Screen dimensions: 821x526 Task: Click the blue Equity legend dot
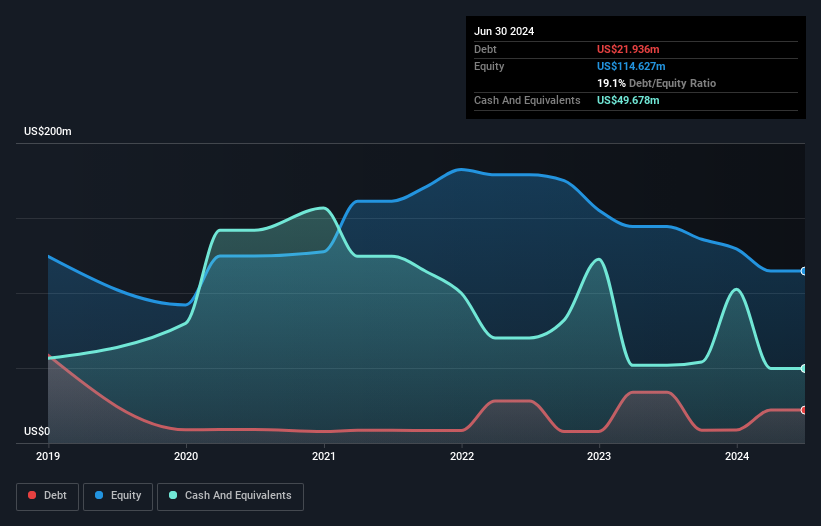[99, 495]
